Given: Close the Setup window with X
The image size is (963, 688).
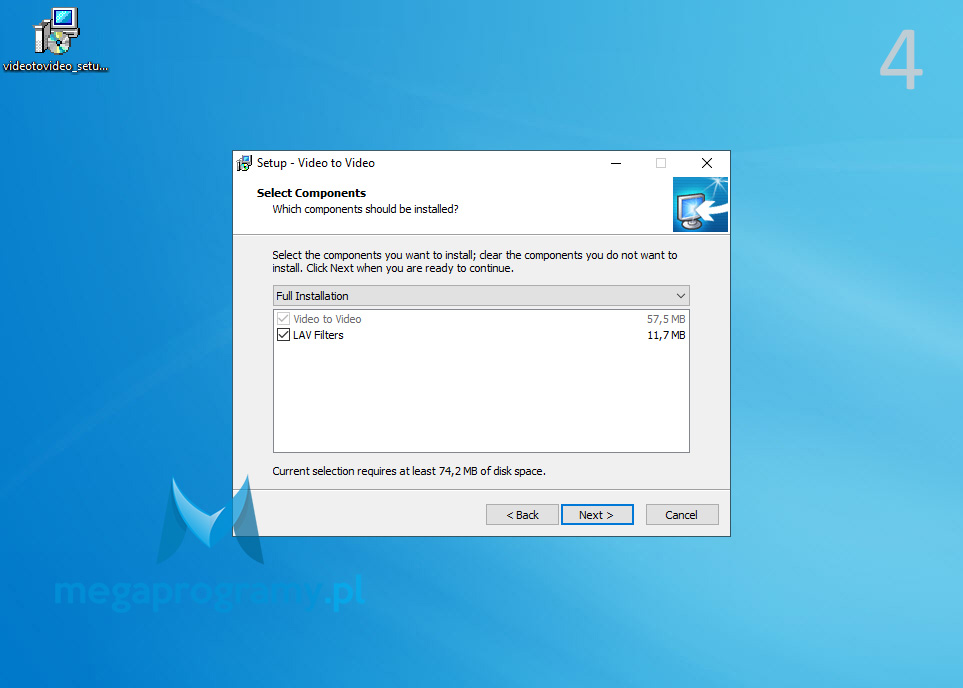Looking at the screenshot, I should click(706, 163).
